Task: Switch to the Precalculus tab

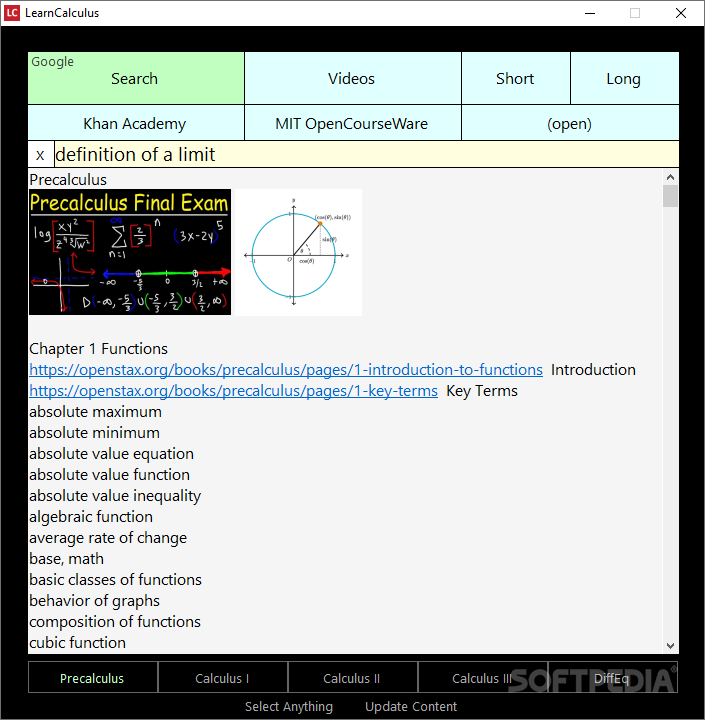Action: tap(92, 678)
